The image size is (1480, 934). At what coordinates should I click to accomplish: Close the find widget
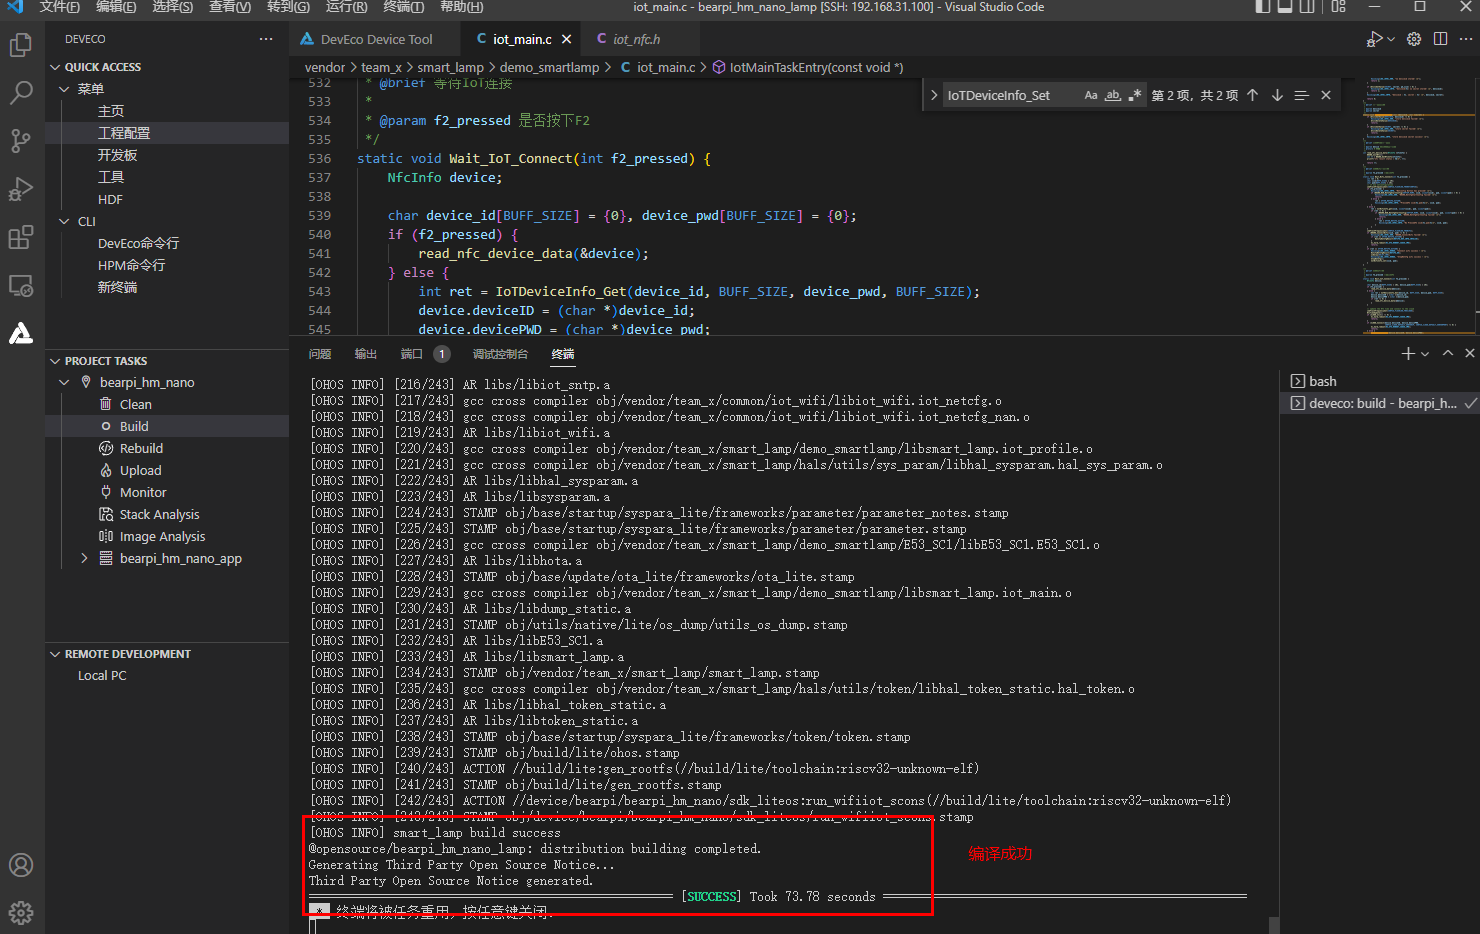click(1326, 95)
